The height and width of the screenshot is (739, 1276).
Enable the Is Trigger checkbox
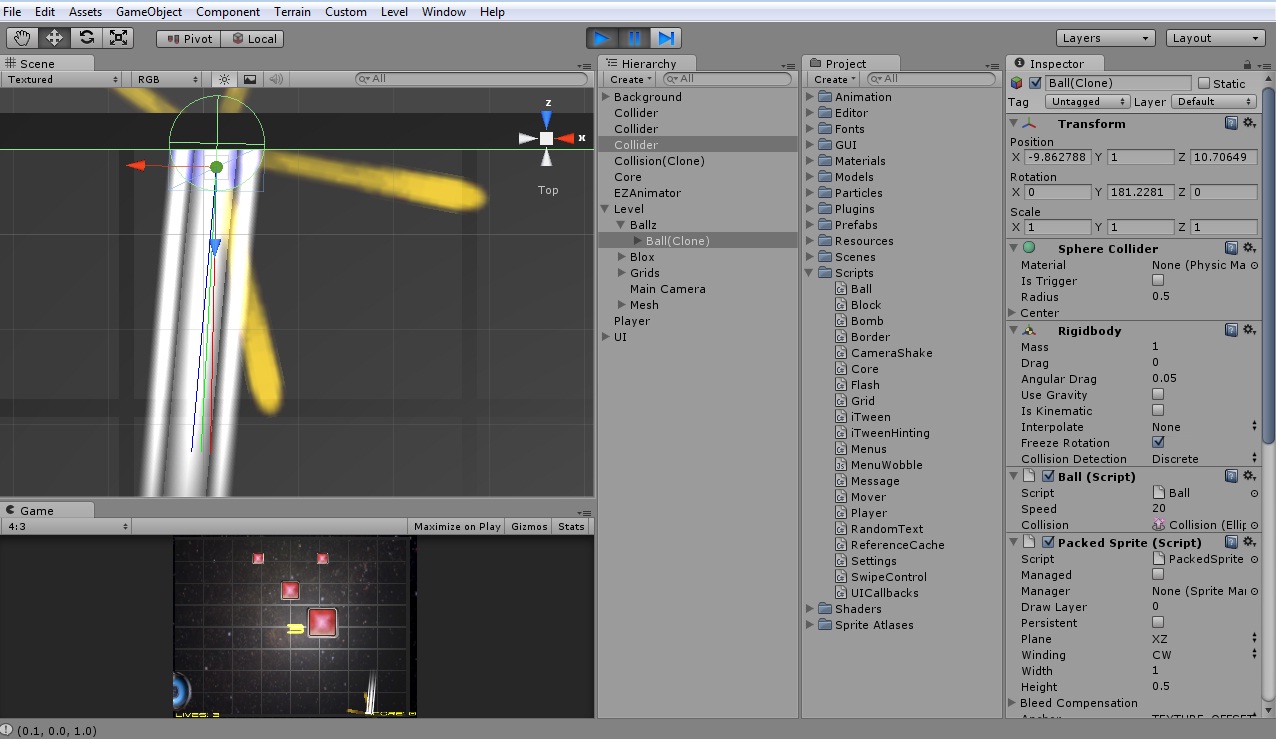coord(1157,281)
